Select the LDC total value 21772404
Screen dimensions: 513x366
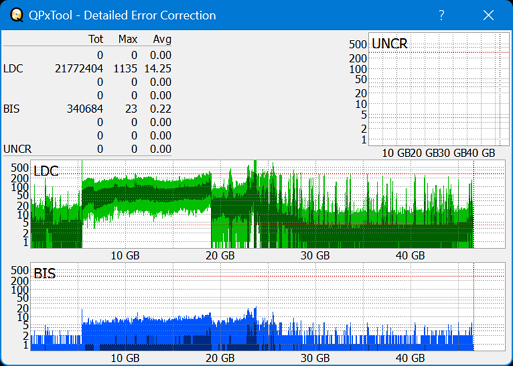click(79, 69)
